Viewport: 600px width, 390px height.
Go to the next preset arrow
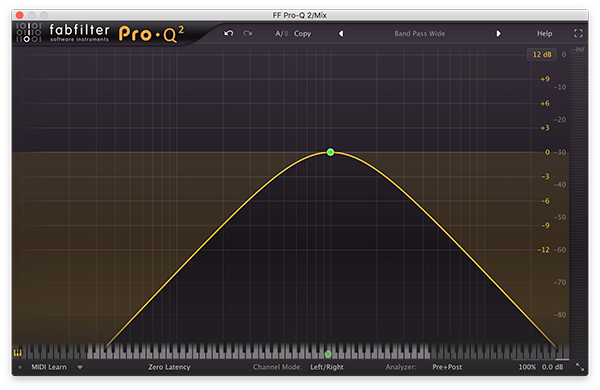click(498, 34)
